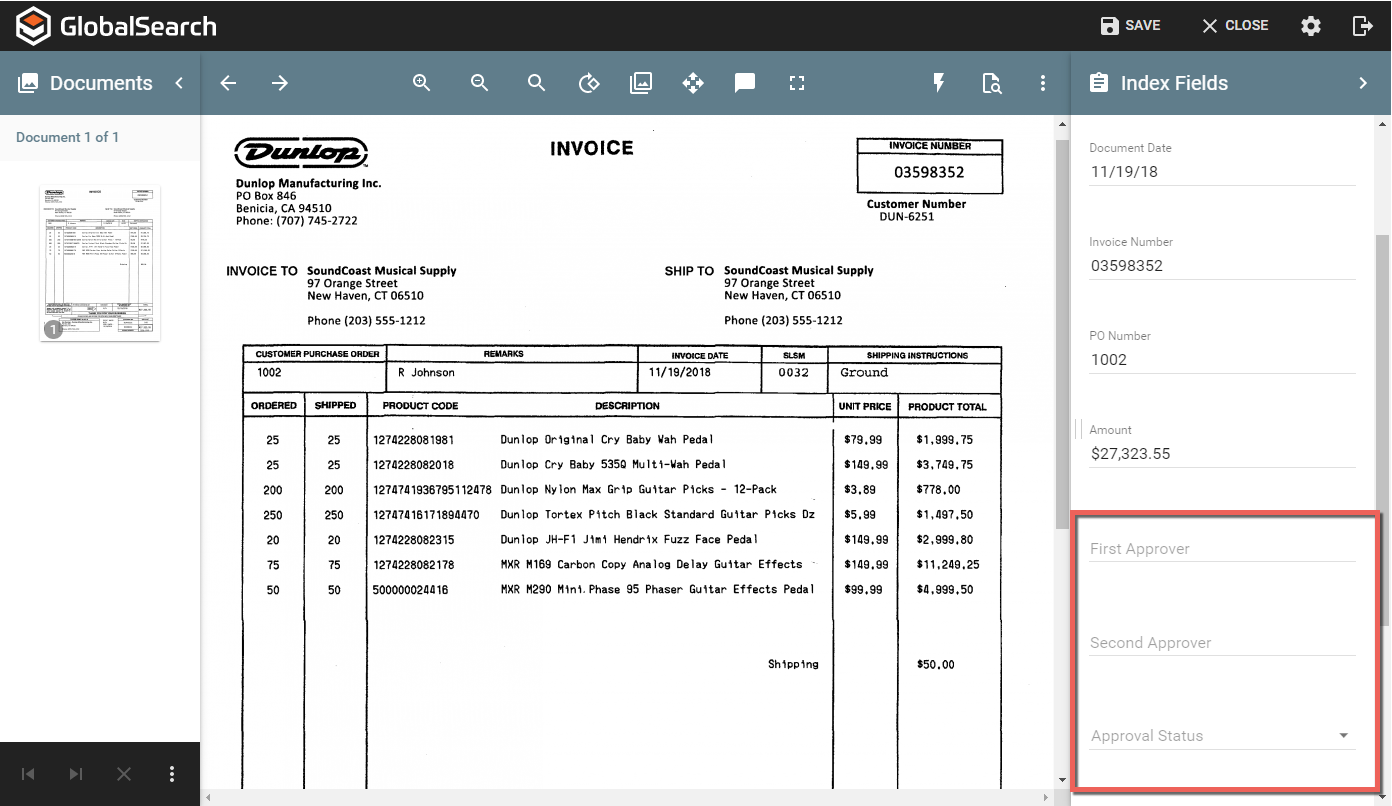The image size is (1392, 806).
Task: Click the First Approver input field
Action: coord(1222,549)
